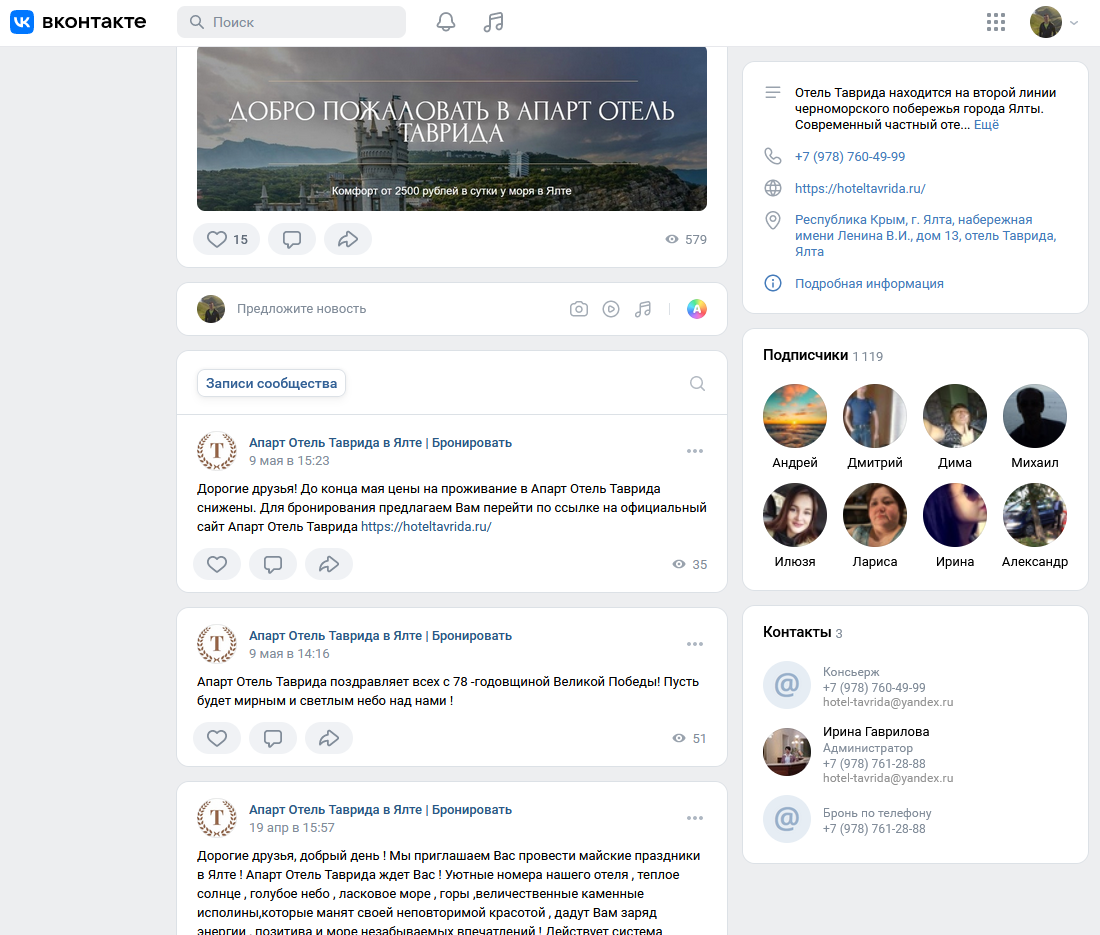Comment on the 9 мая 15:23 post
Viewport: 1100px width, 935px height.
[273, 564]
